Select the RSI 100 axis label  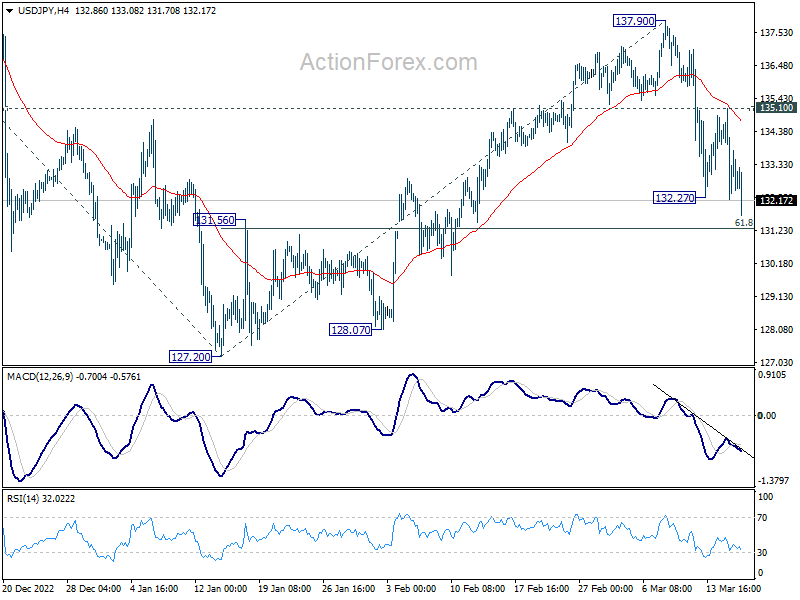coord(766,497)
